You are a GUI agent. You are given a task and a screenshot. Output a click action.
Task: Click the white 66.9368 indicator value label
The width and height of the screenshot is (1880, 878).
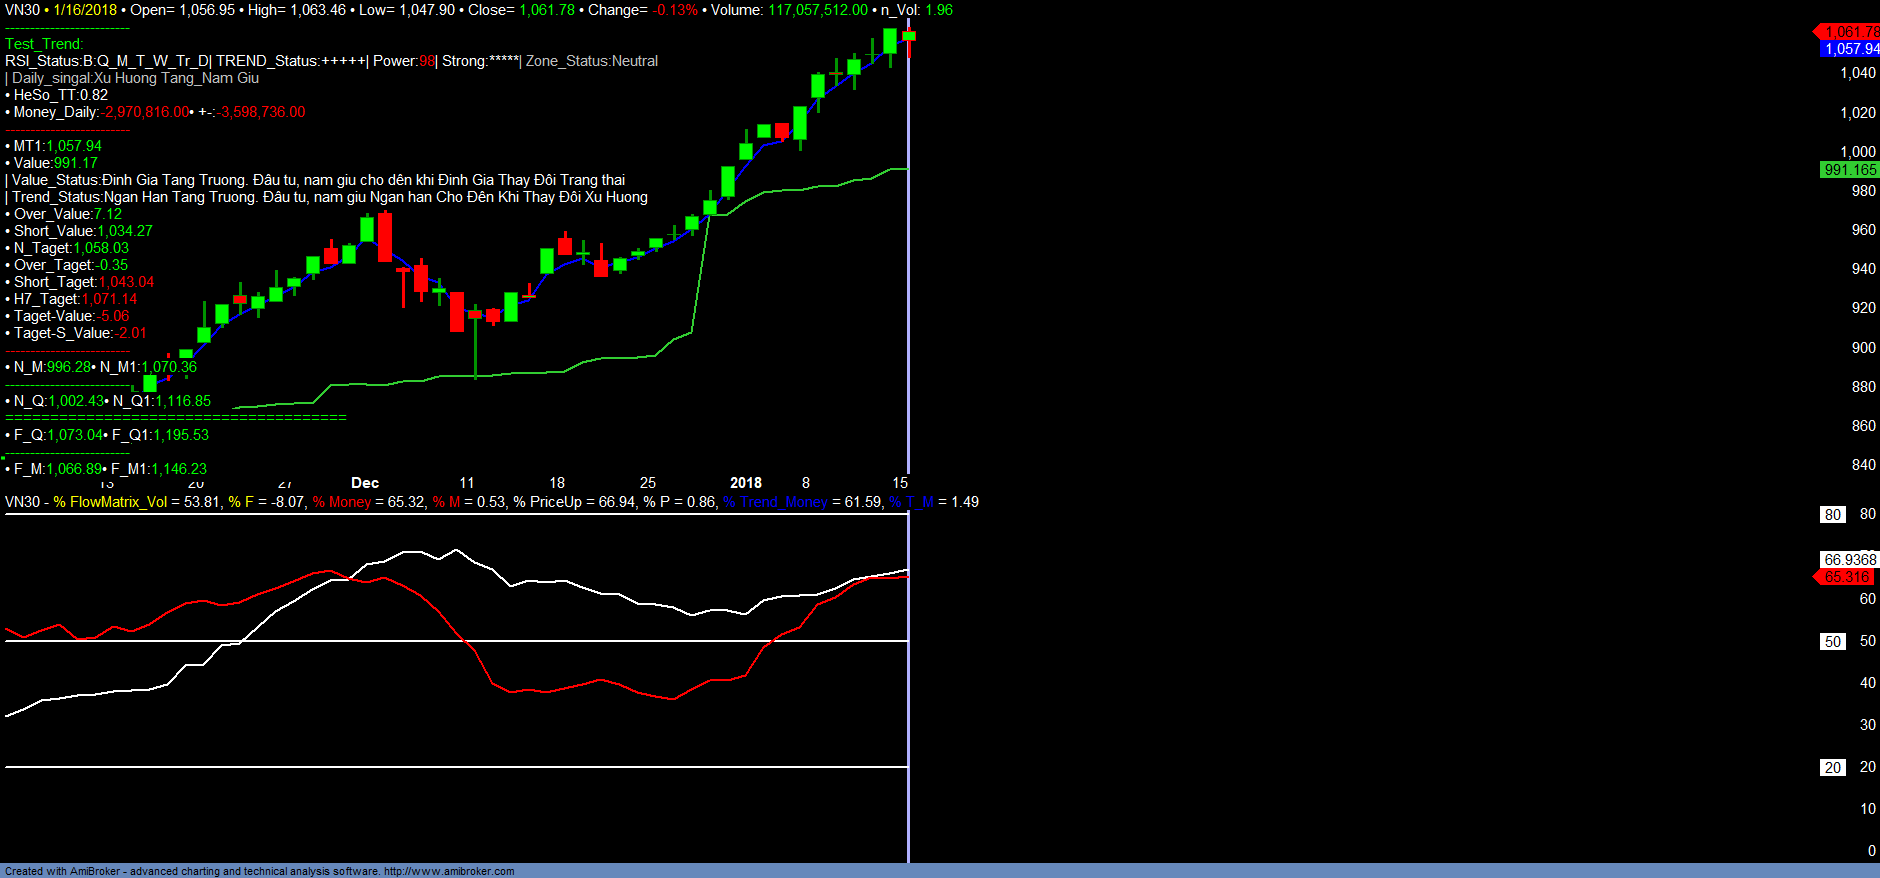[1849, 560]
